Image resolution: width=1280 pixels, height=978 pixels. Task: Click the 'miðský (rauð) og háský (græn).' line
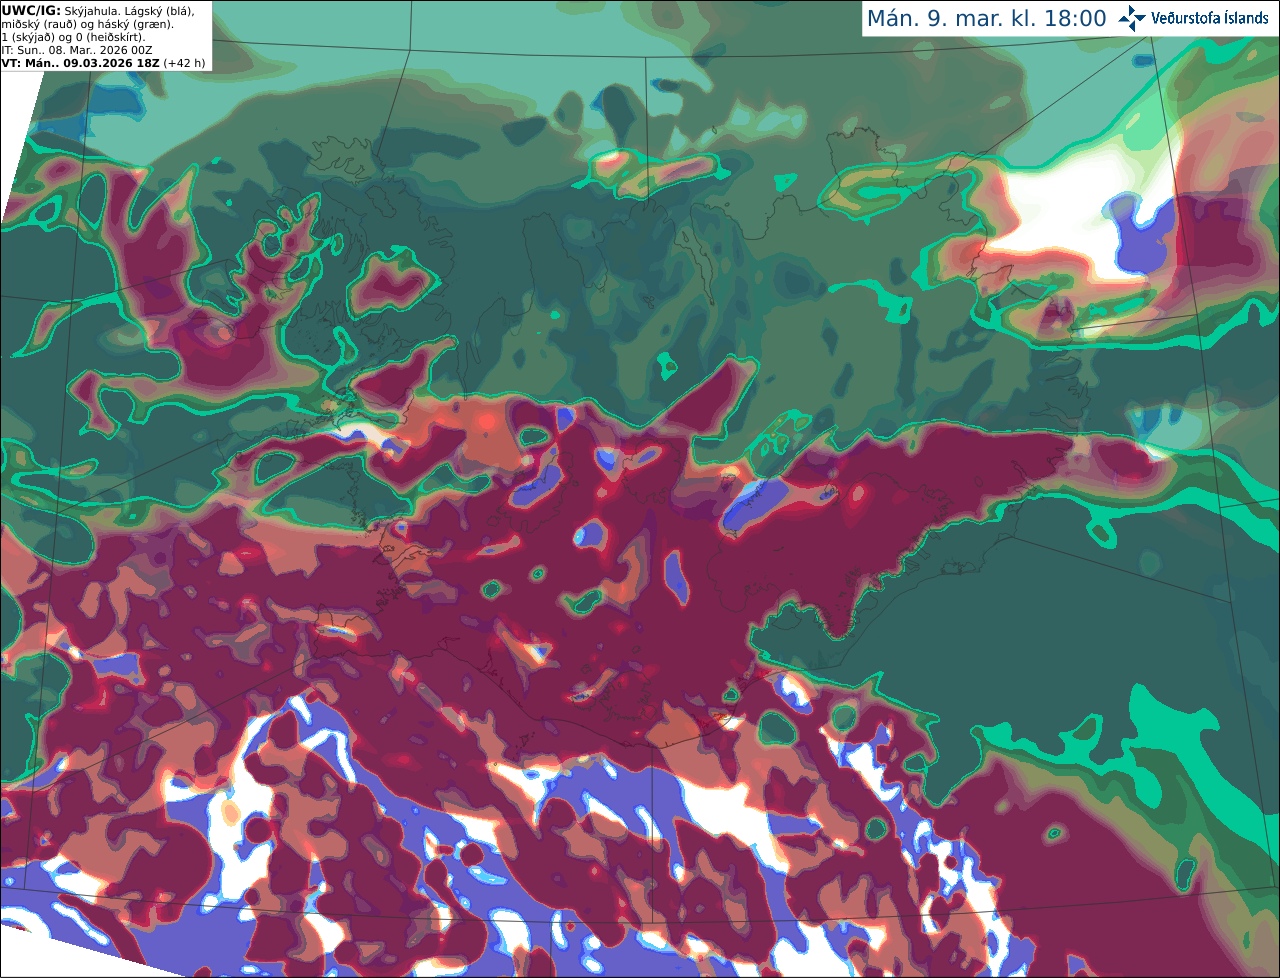[x=86, y=24]
